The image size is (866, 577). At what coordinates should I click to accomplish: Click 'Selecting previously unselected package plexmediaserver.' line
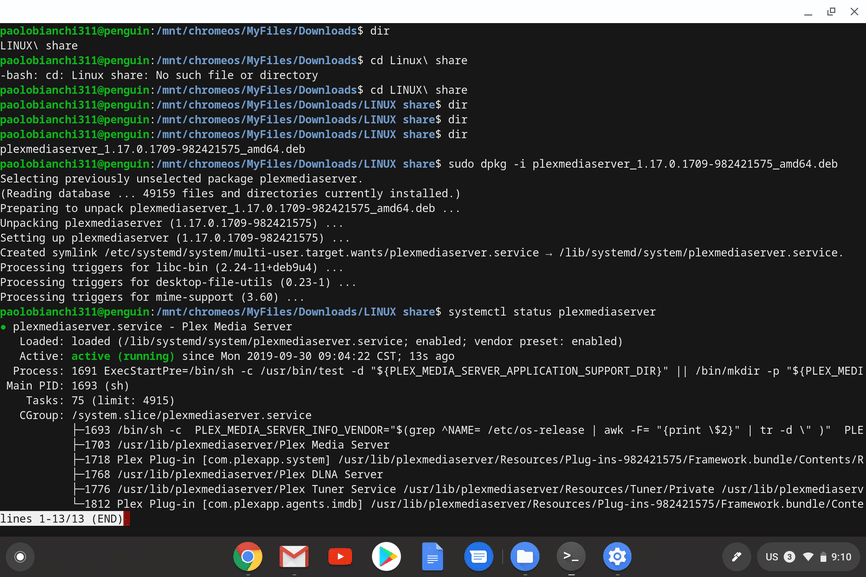coord(182,179)
